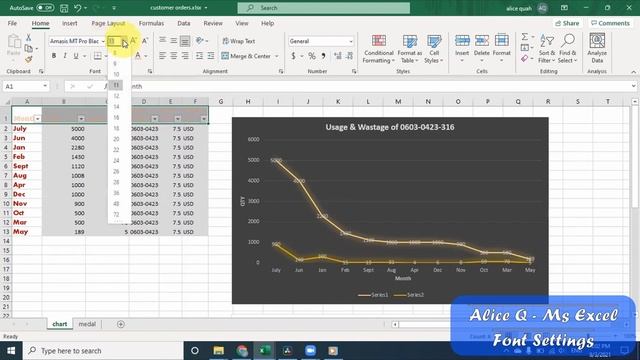
Task: Toggle Bottom Align vertical alignment
Action: 185,41
